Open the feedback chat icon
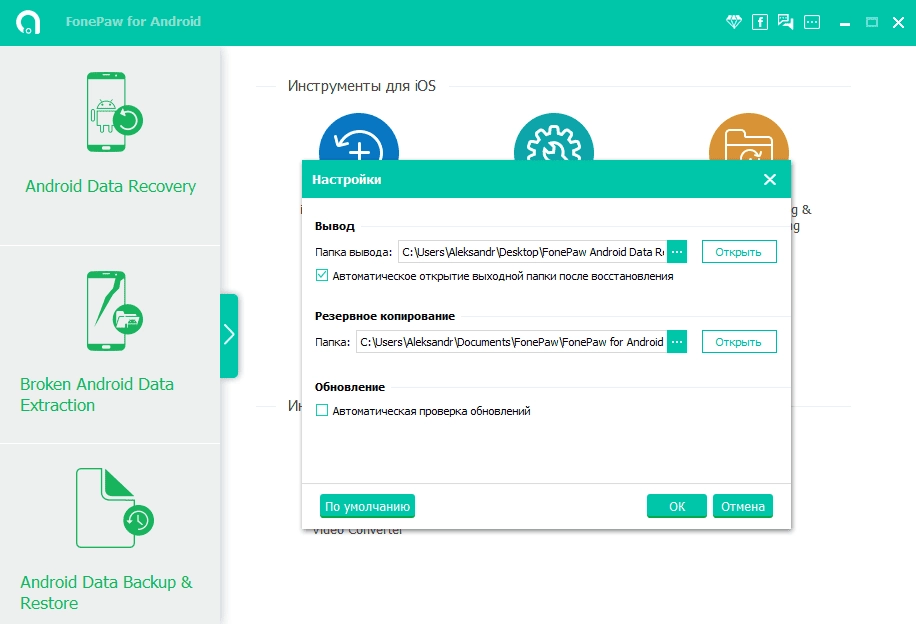This screenshot has width=916, height=624. (x=786, y=22)
